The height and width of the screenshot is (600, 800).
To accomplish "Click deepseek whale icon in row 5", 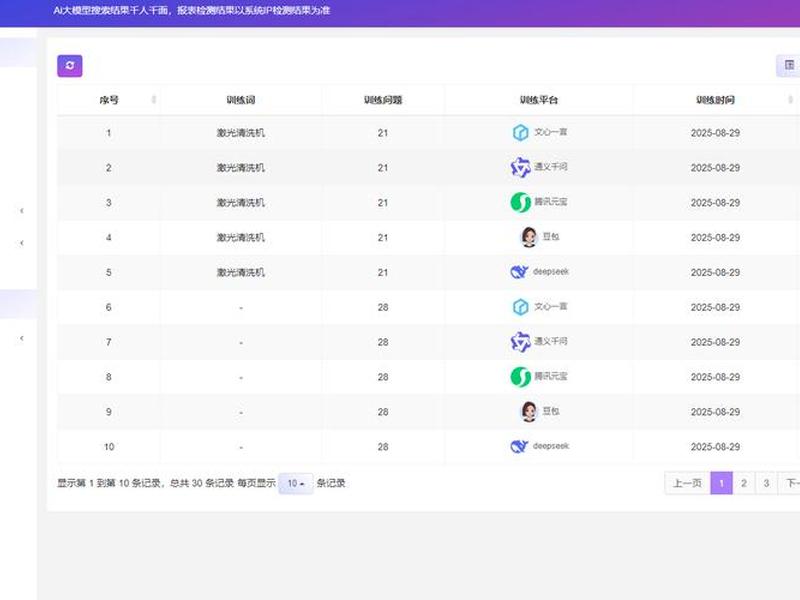I will click(519, 272).
